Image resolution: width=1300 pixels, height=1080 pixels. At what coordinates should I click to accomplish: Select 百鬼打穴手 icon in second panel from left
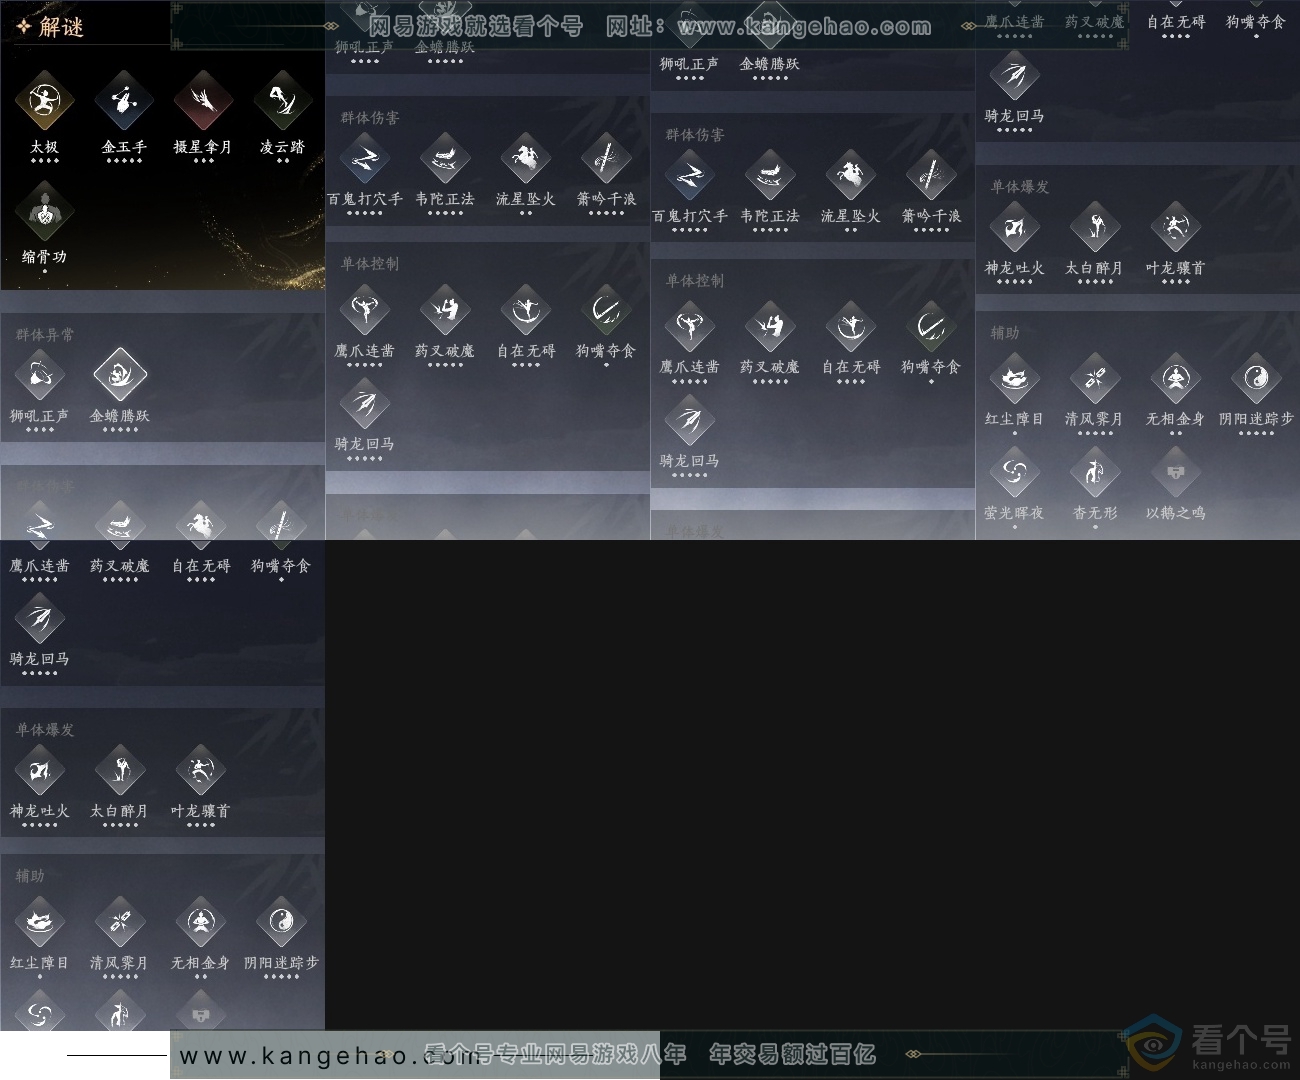365,158
